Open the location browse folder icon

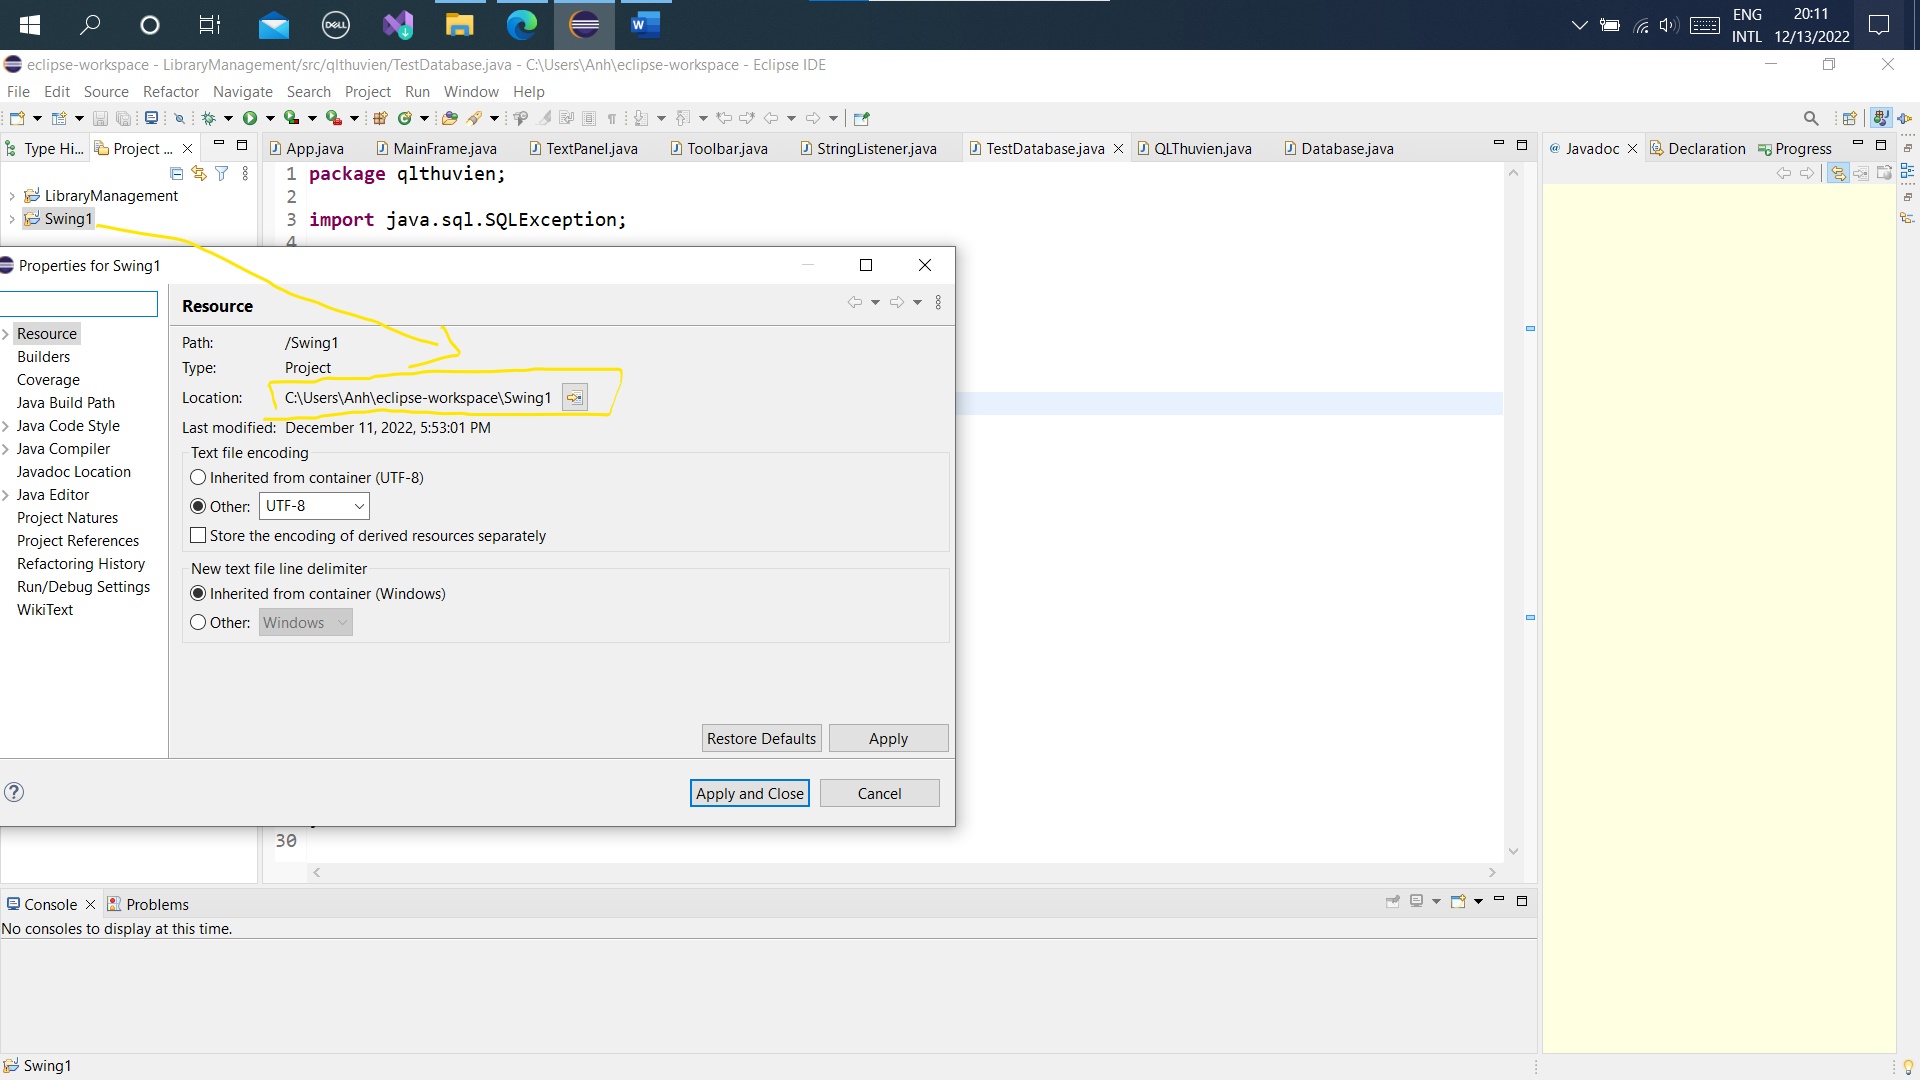click(575, 397)
